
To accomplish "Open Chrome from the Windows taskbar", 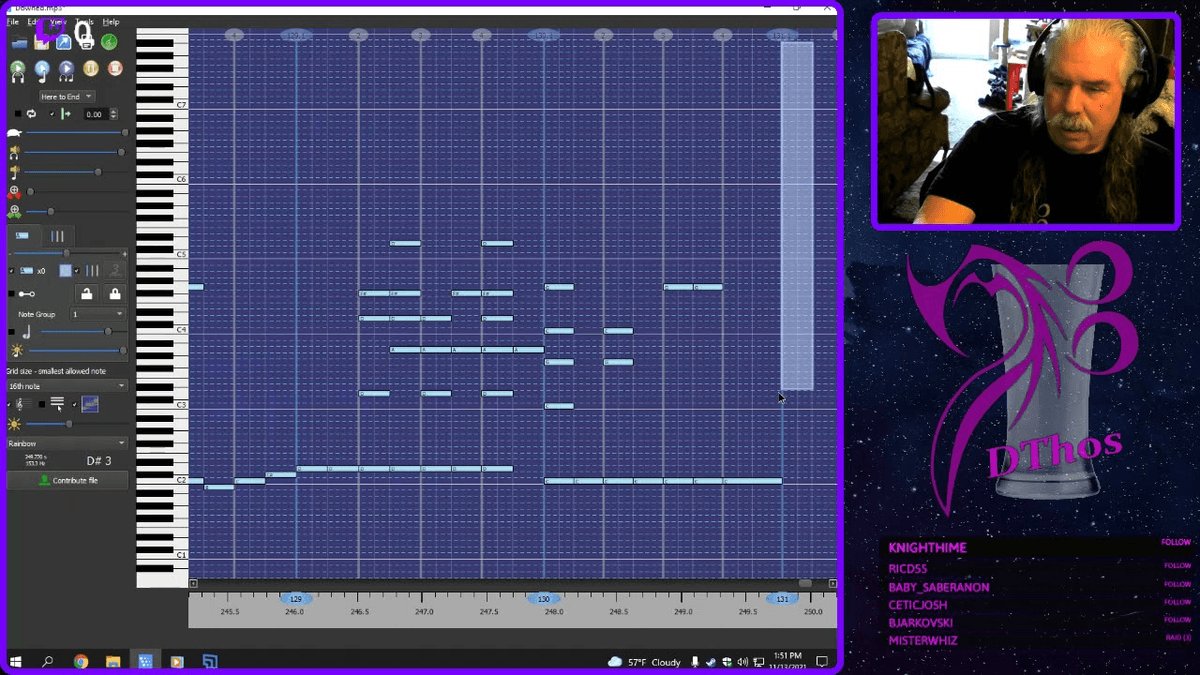I will [x=82, y=661].
